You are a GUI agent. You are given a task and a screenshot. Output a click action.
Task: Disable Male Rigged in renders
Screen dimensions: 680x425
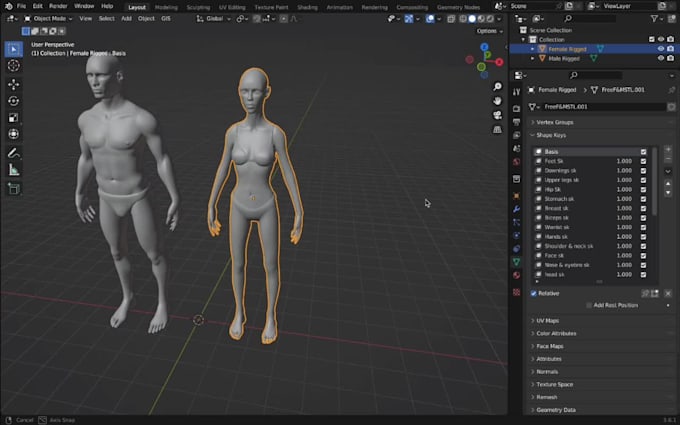point(670,58)
